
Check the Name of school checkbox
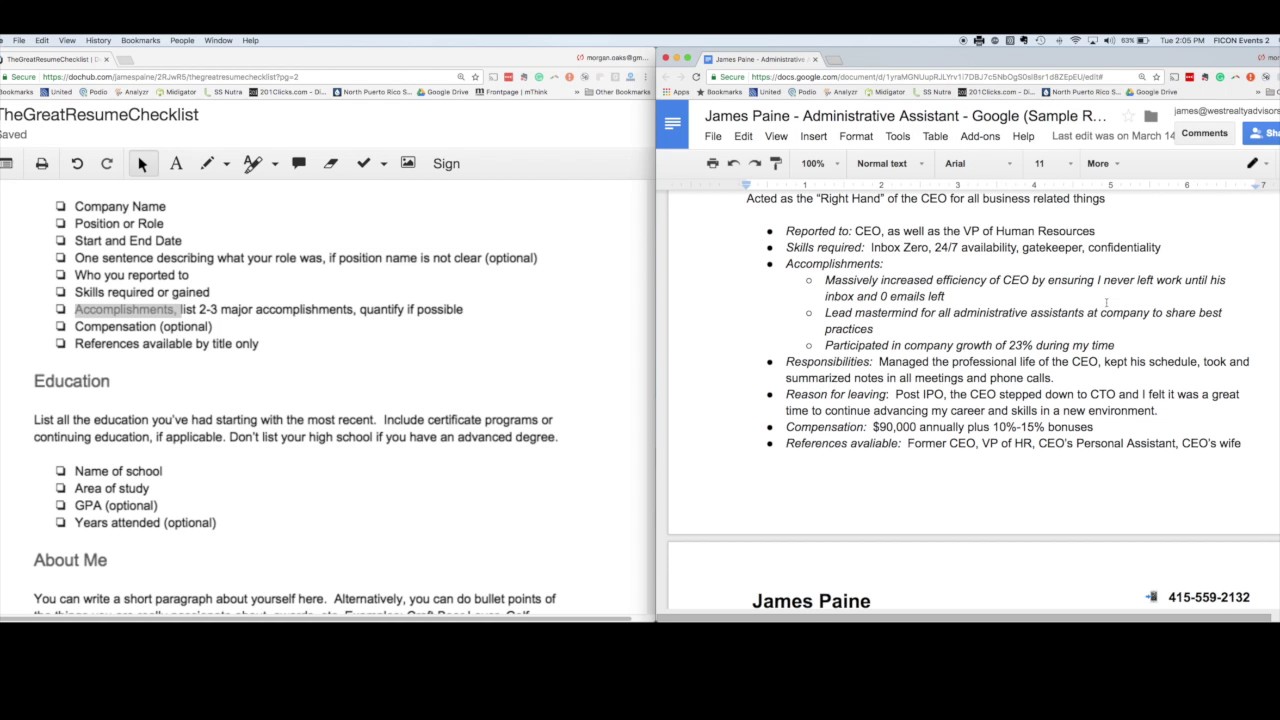click(61, 471)
